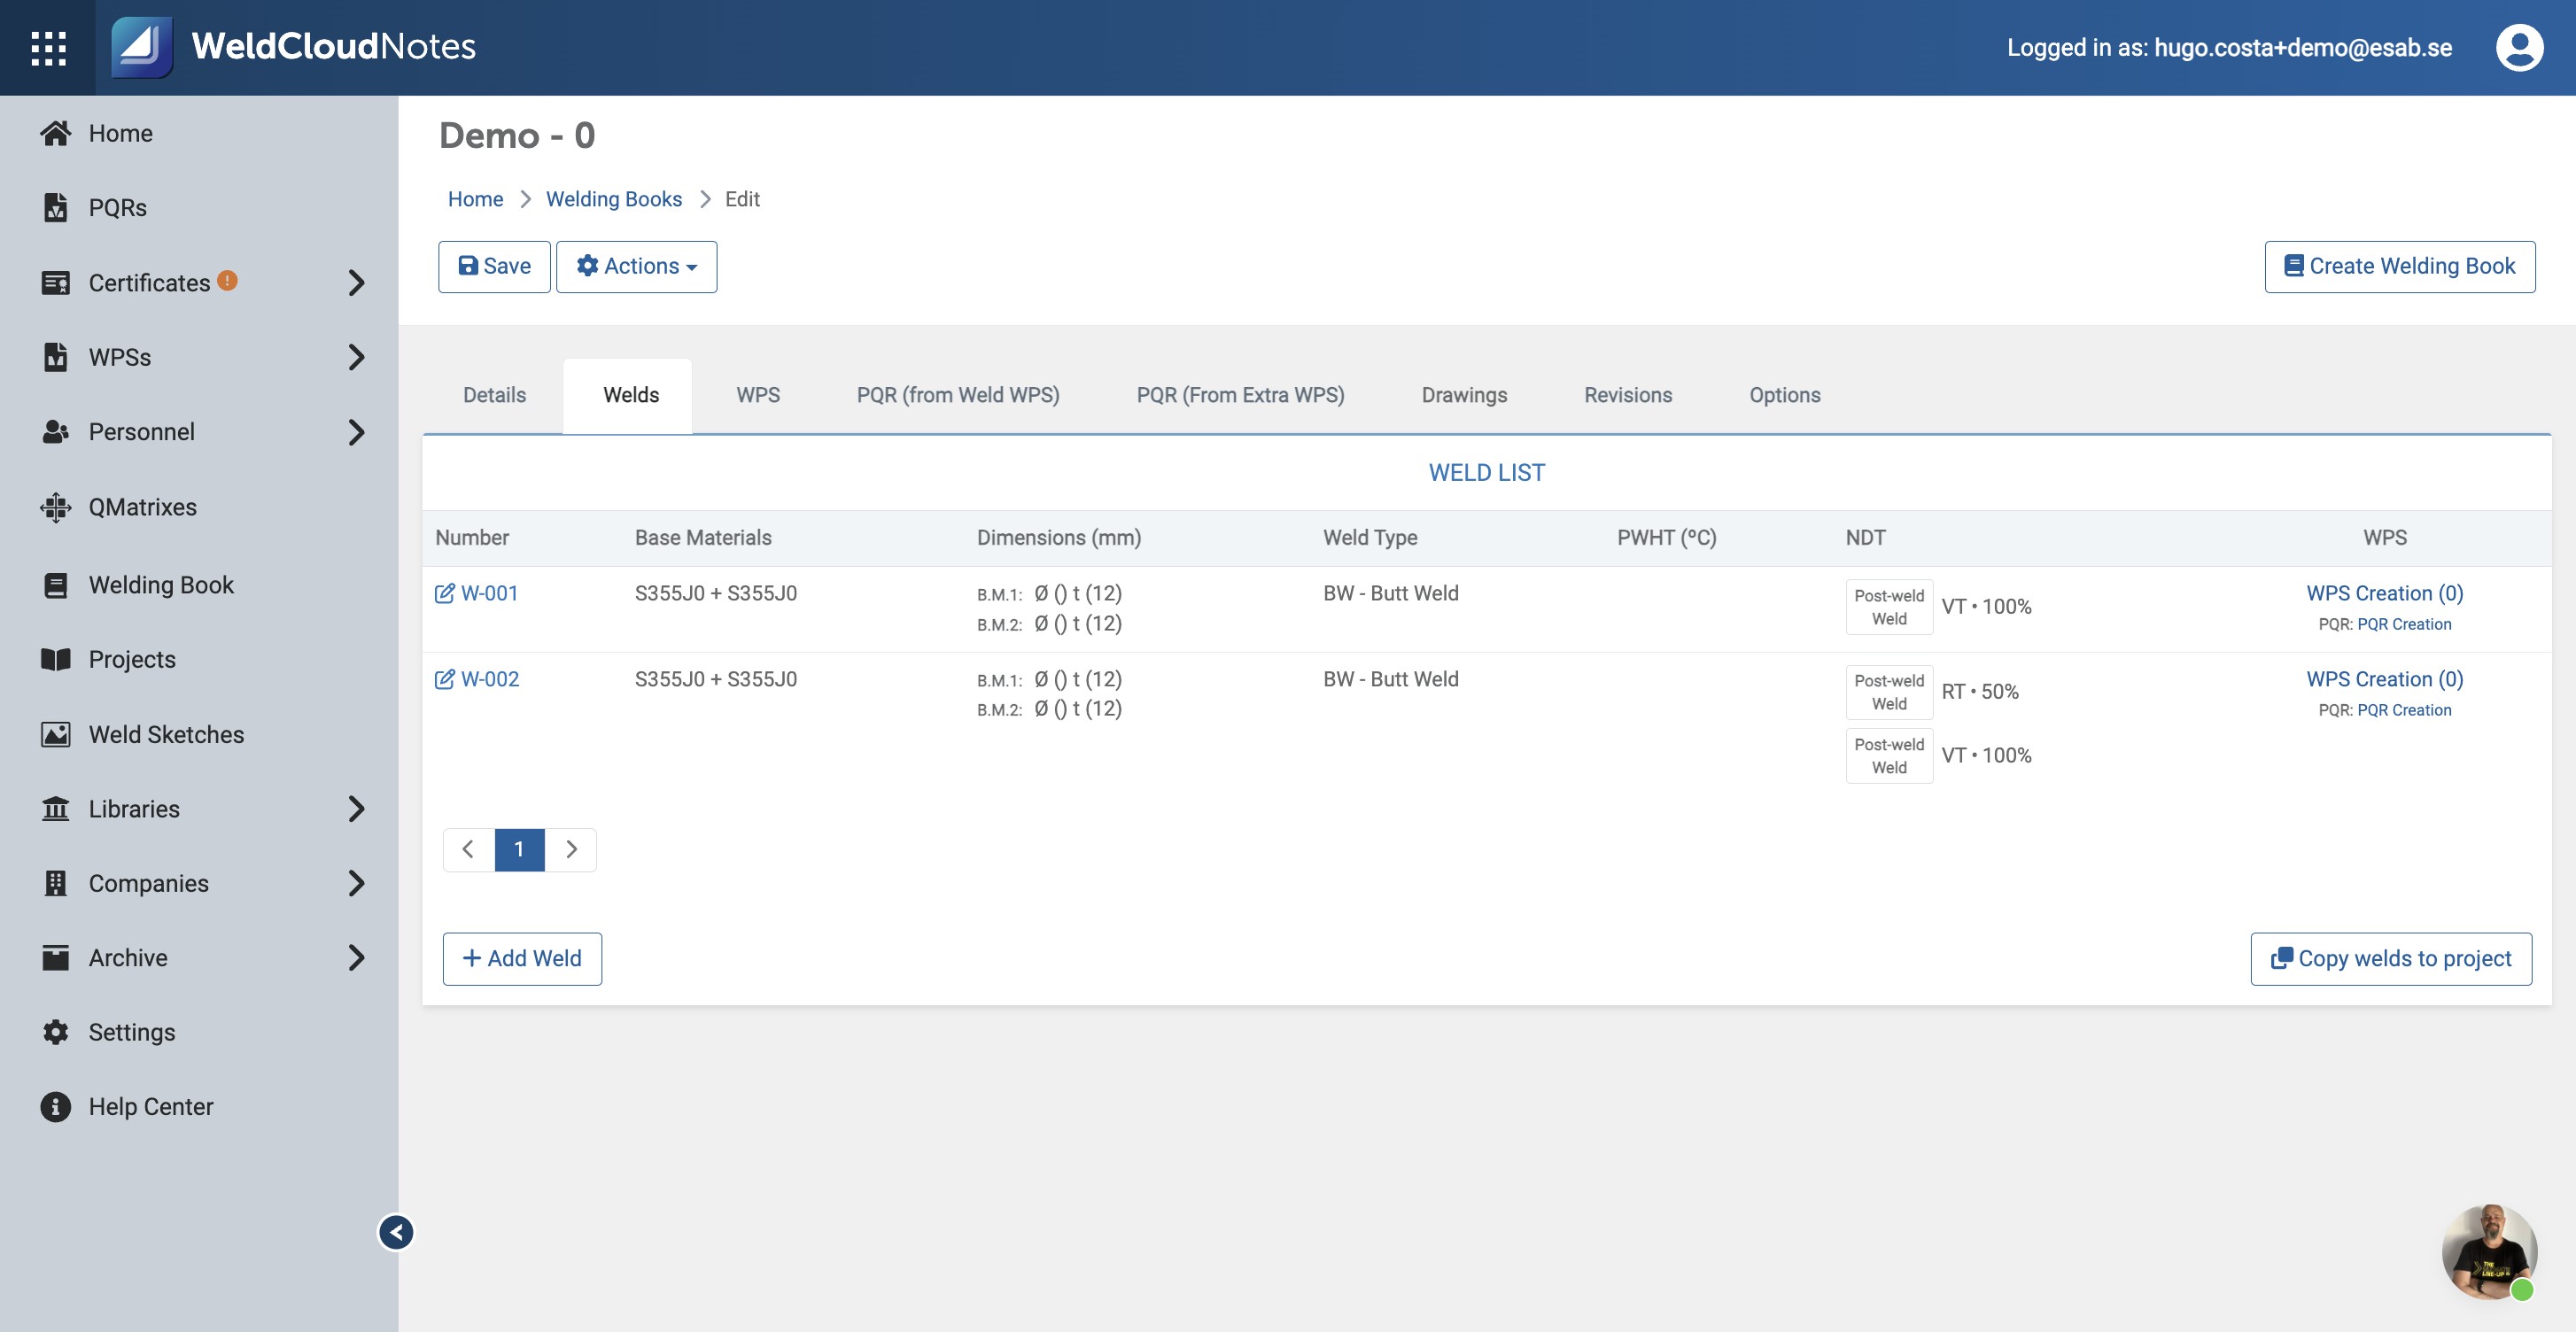Click the Companies building icon
Screen dimensions: 2576x1332
point(56,883)
